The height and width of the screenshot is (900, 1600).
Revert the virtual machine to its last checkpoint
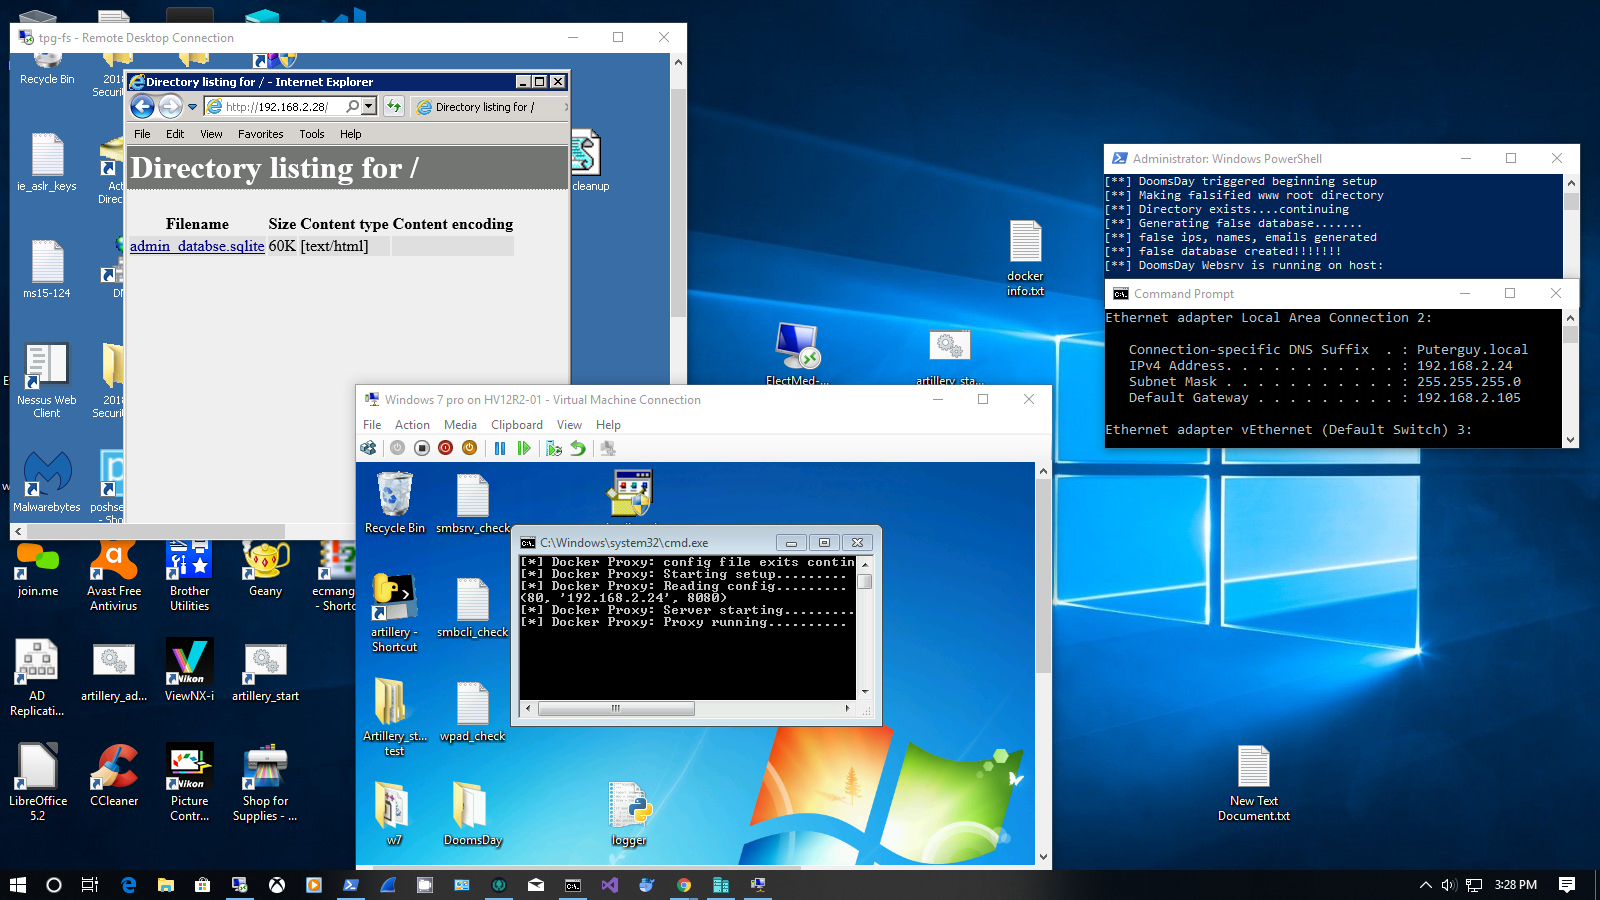click(578, 448)
